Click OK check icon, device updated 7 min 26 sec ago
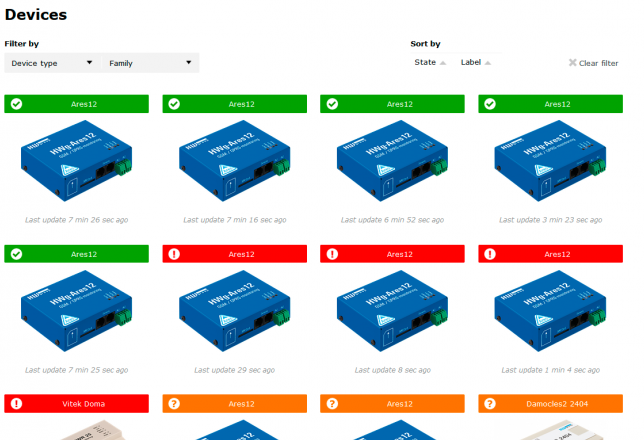The image size is (644, 440). point(16,104)
